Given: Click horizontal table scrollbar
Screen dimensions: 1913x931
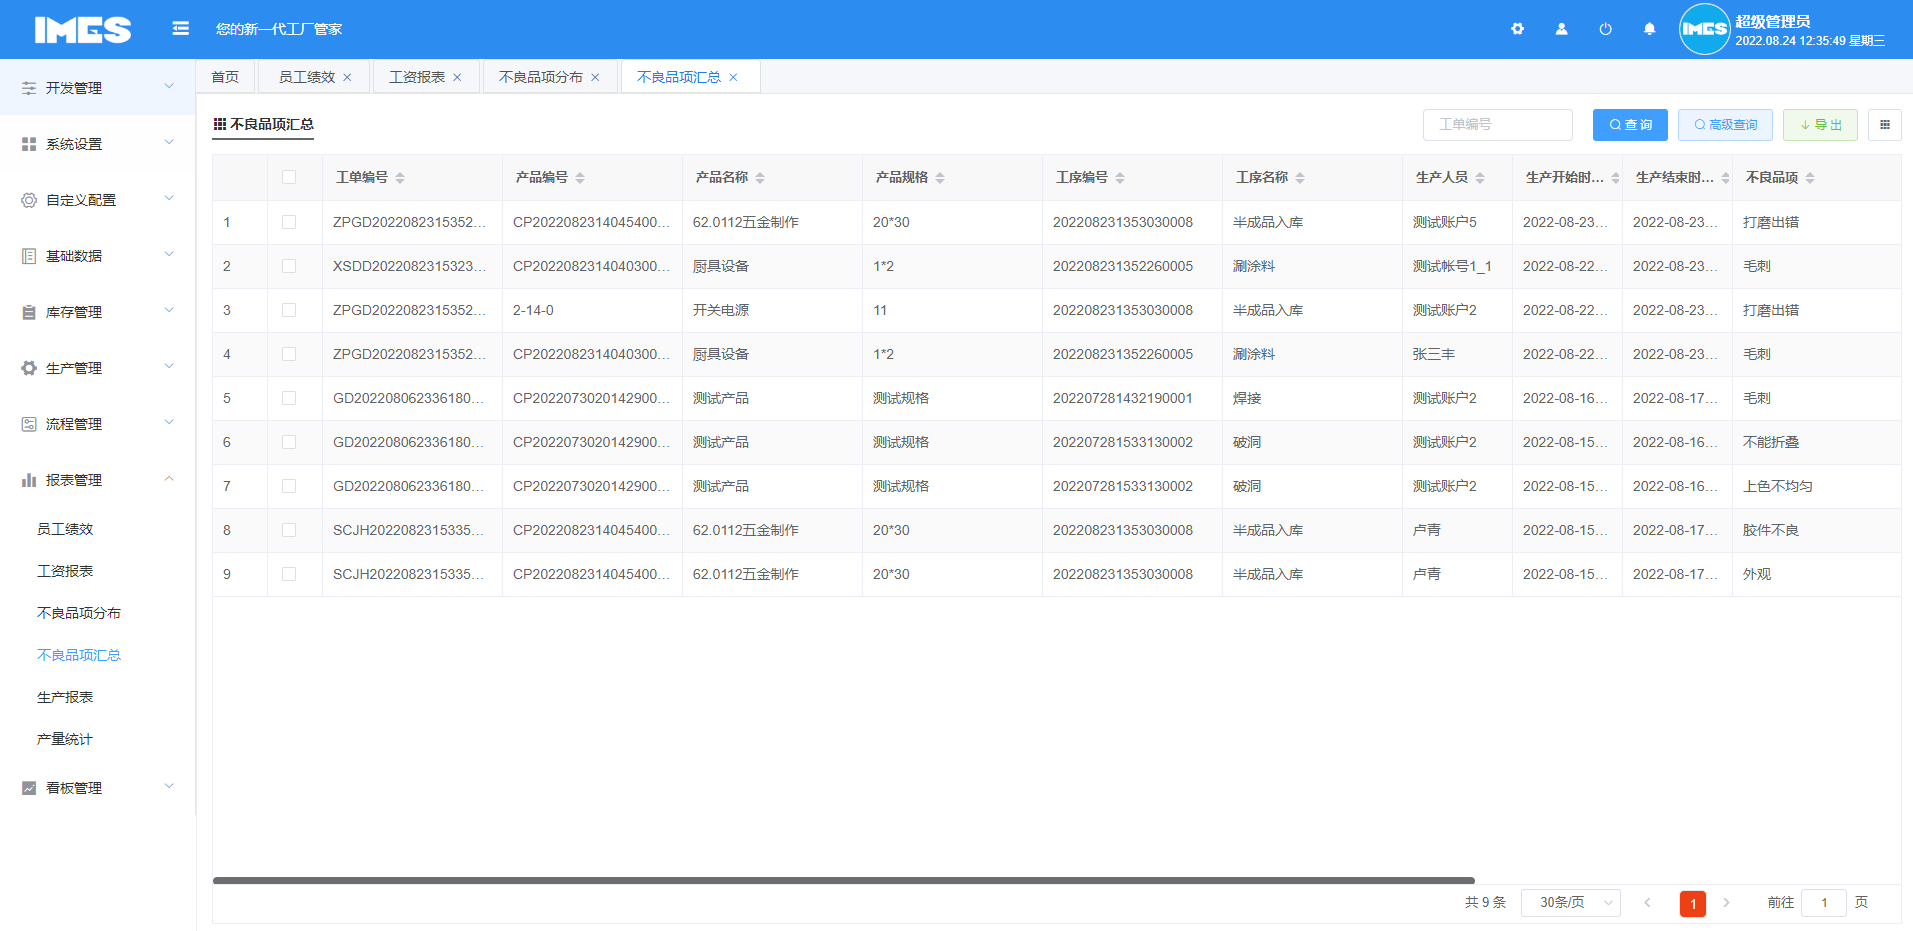Looking at the screenshot, I should [843, 881].
